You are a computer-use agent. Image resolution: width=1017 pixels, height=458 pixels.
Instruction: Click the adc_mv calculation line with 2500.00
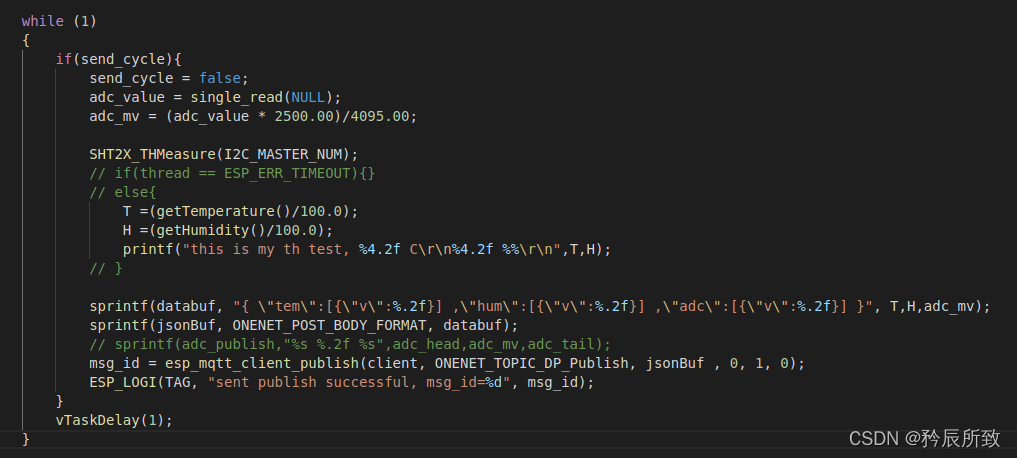coord(253,117)
